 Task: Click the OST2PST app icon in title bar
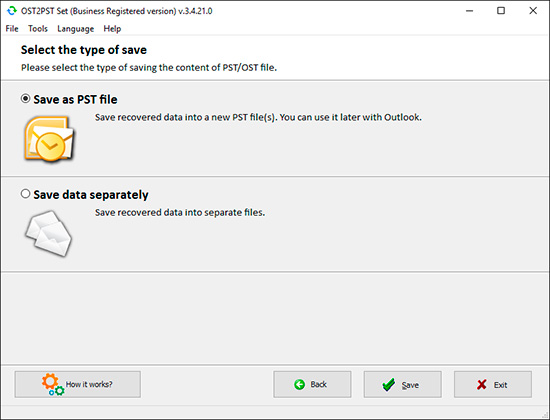(x=12, y=11)
